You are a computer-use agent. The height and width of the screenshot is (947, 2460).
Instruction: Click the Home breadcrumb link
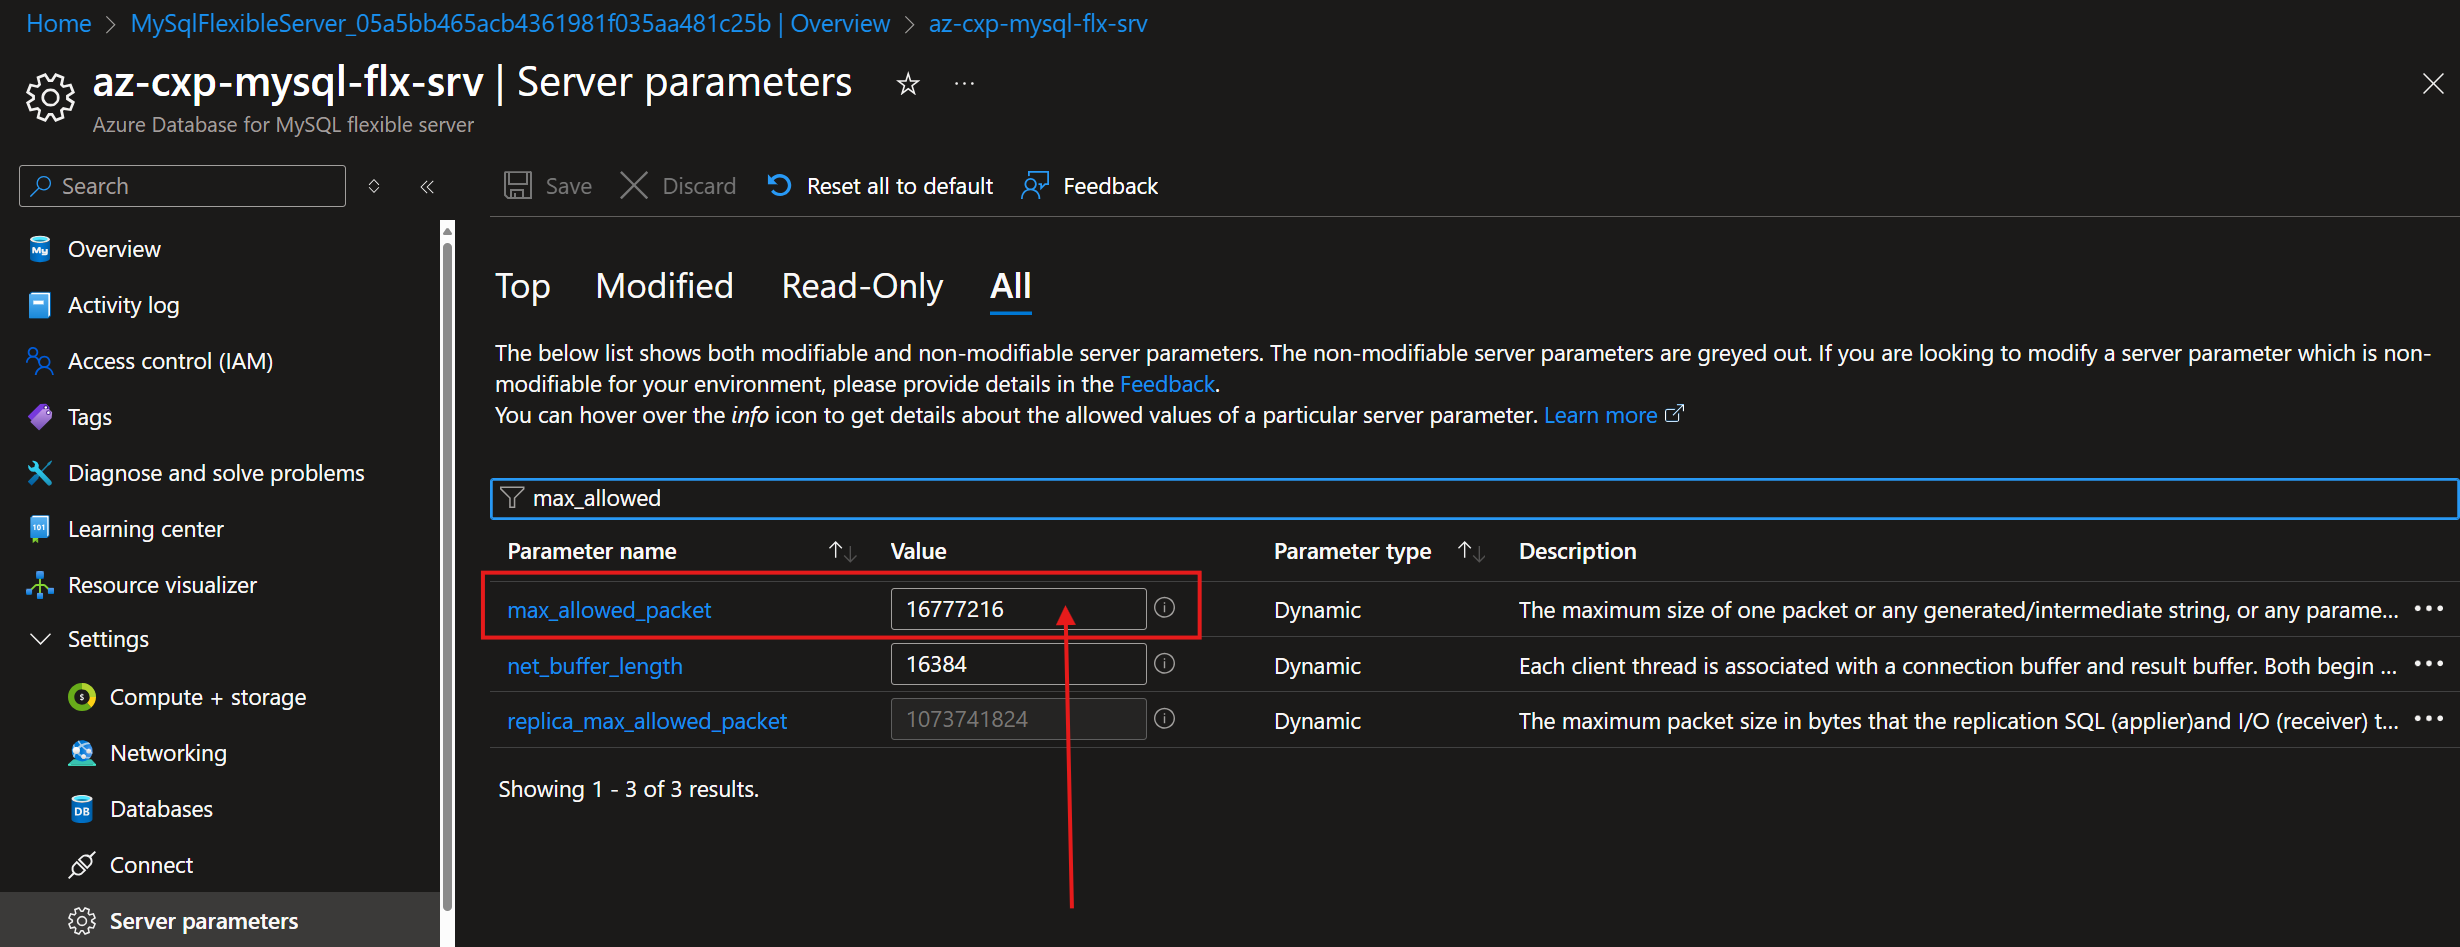point(59,24)
